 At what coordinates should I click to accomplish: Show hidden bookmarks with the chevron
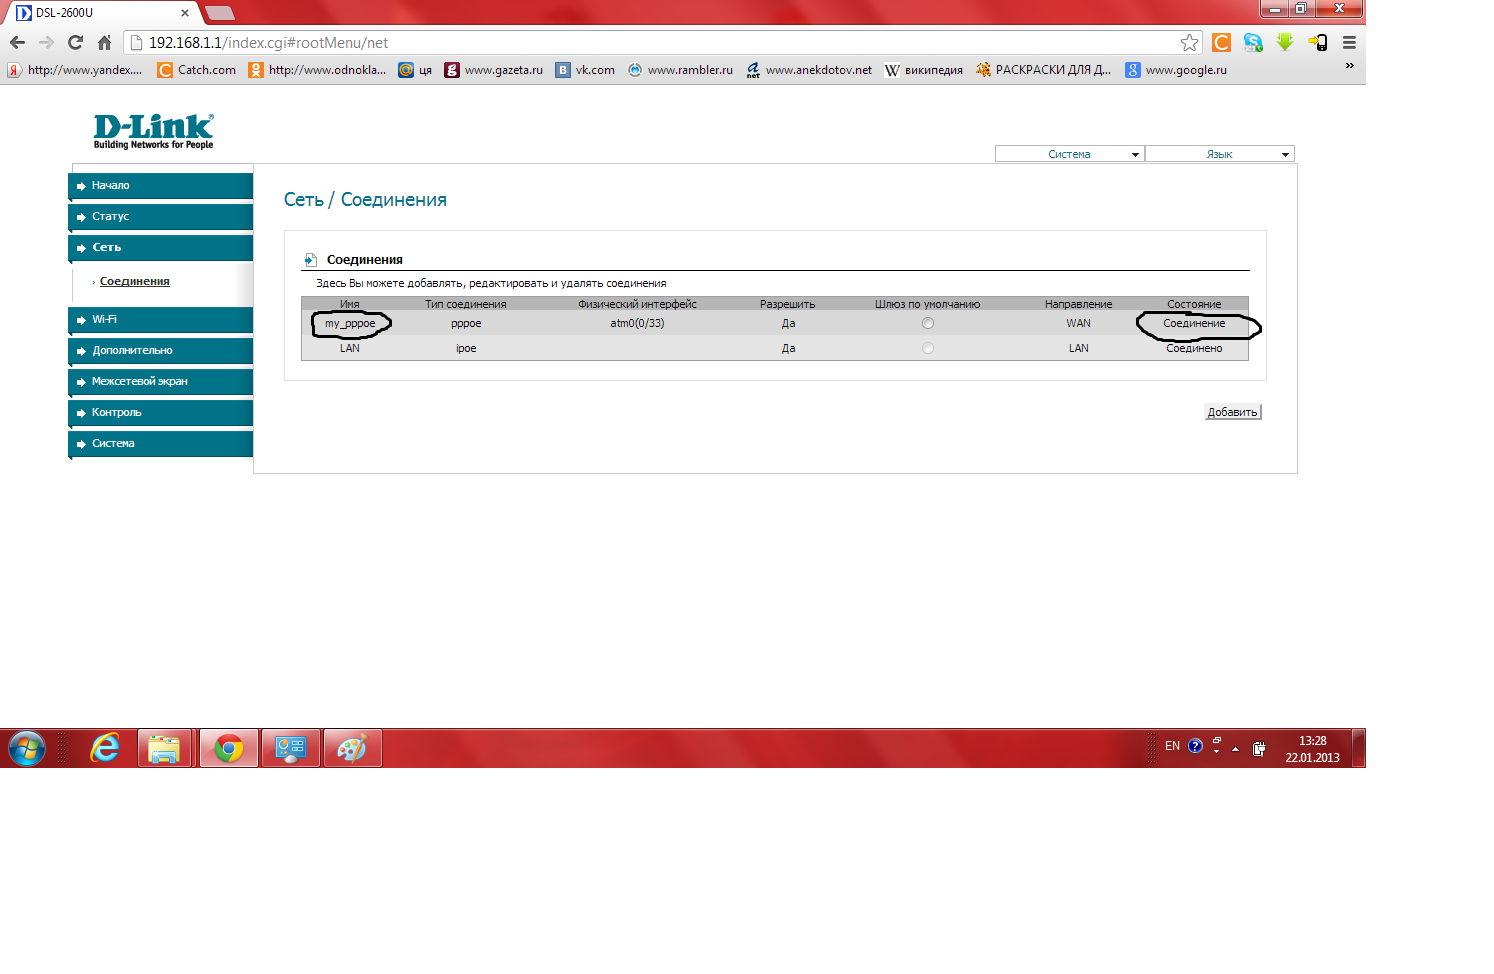[x=1349, y=66]
